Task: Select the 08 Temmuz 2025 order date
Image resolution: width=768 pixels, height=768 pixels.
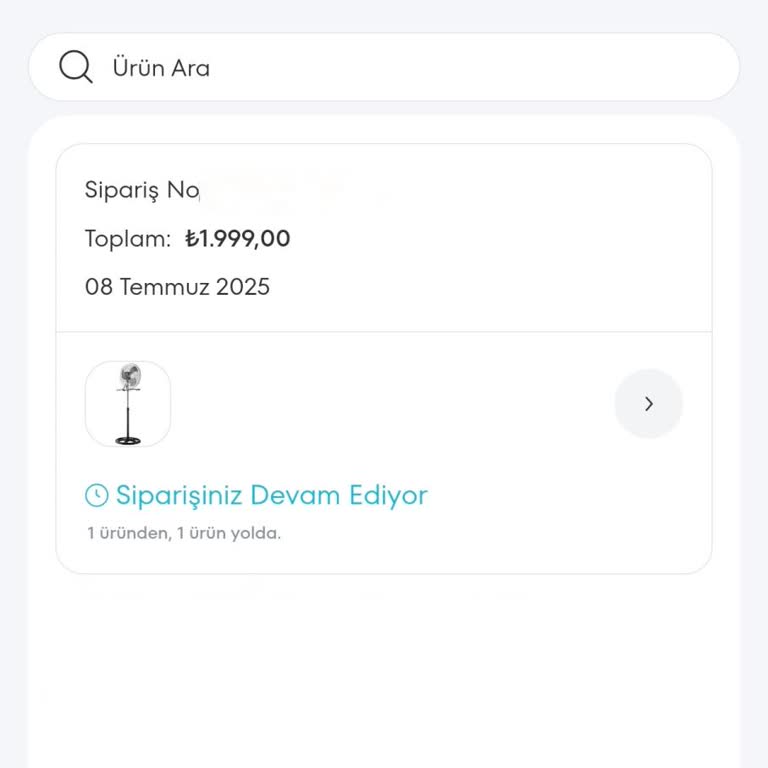Action: (177, 287)
